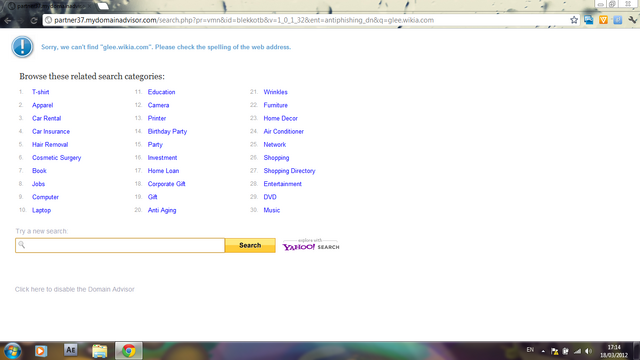640x360 pixels.
Task: Click the Party link, item 15
Action: pos(155,144)
